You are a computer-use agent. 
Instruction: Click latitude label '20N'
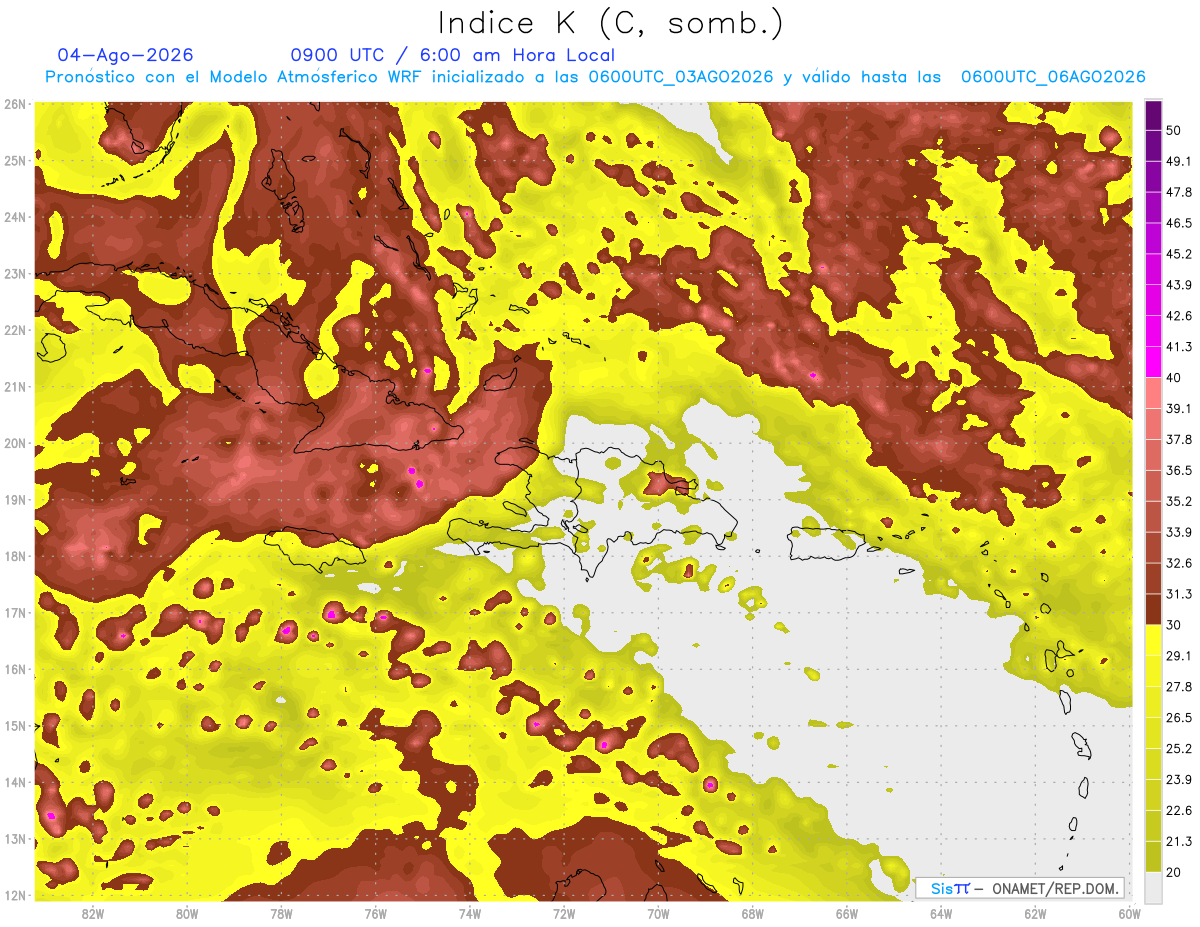pyautogui.click(x=15, y=443)
